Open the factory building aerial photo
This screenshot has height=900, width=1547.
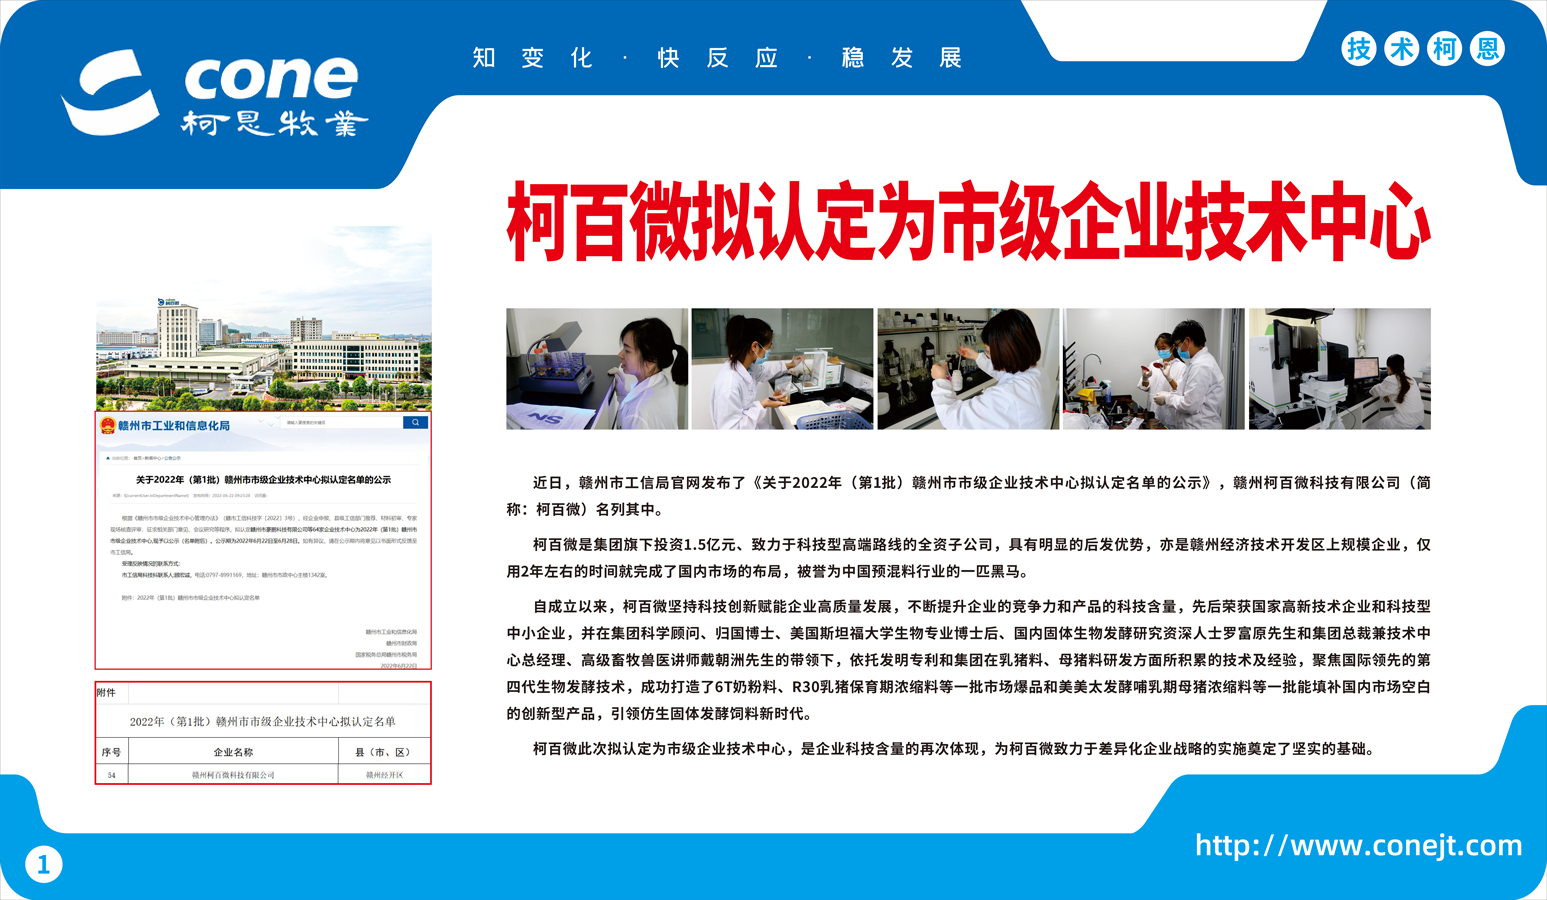264,320
